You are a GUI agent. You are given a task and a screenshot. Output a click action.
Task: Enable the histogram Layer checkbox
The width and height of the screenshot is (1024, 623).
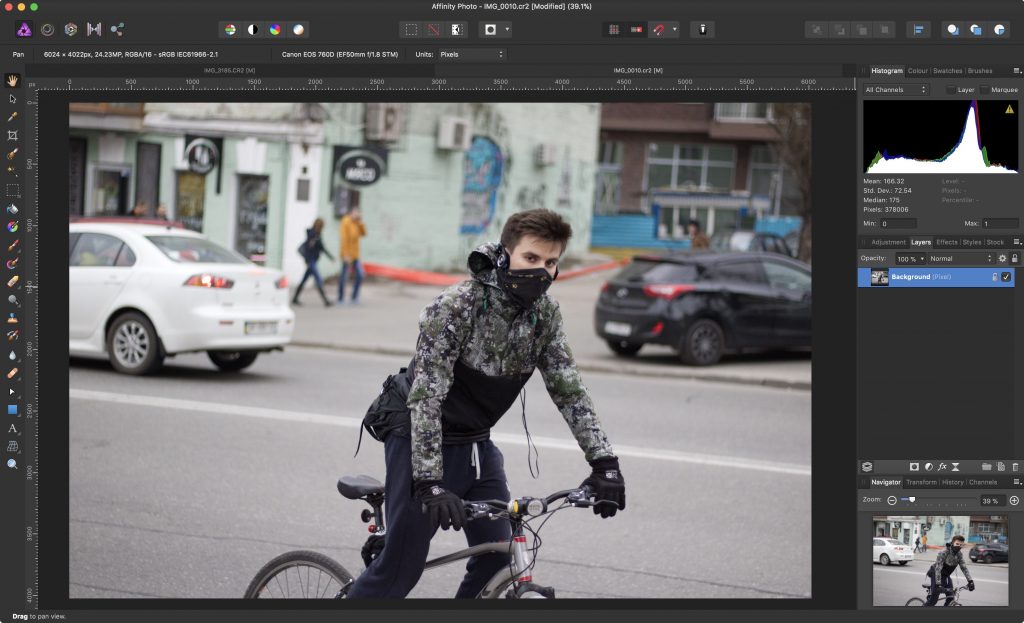point(951,90)
